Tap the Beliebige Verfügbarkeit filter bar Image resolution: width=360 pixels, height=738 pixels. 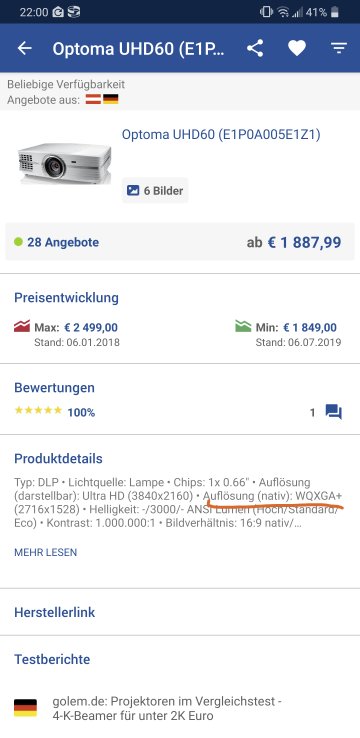coord(180,92)
